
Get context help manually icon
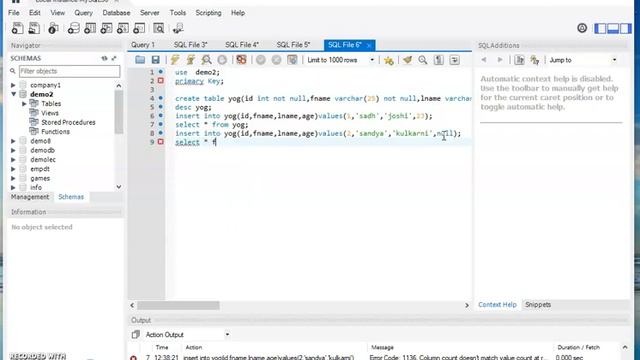(519, 60)
